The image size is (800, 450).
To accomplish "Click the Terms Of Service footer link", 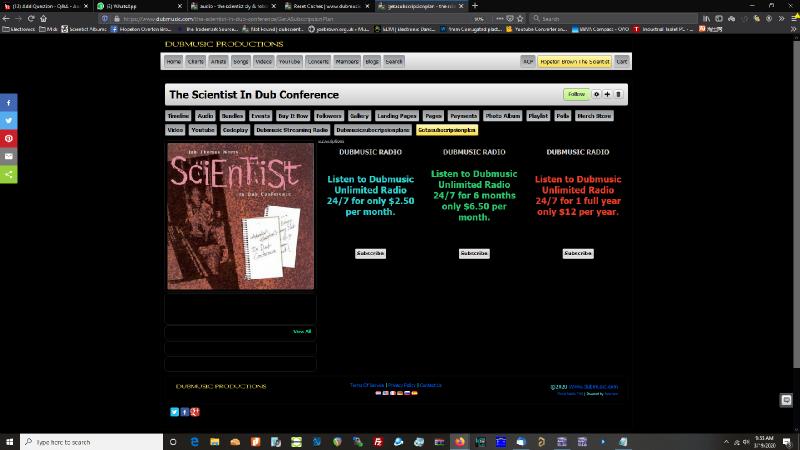I will [x=366, y=385].
